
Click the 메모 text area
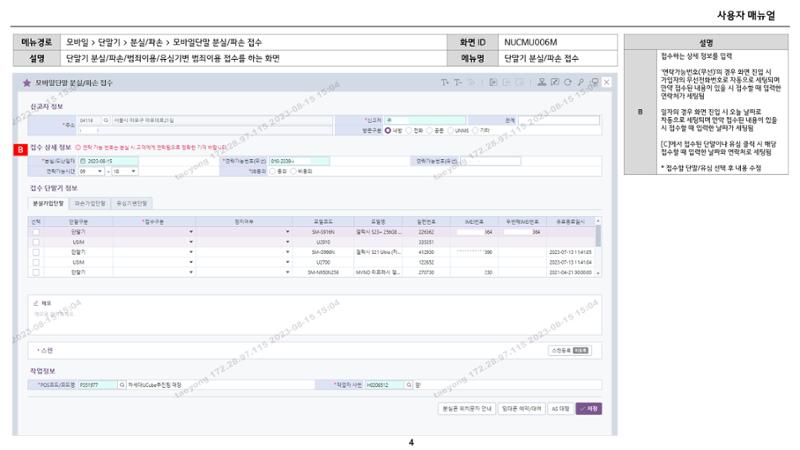315,315
